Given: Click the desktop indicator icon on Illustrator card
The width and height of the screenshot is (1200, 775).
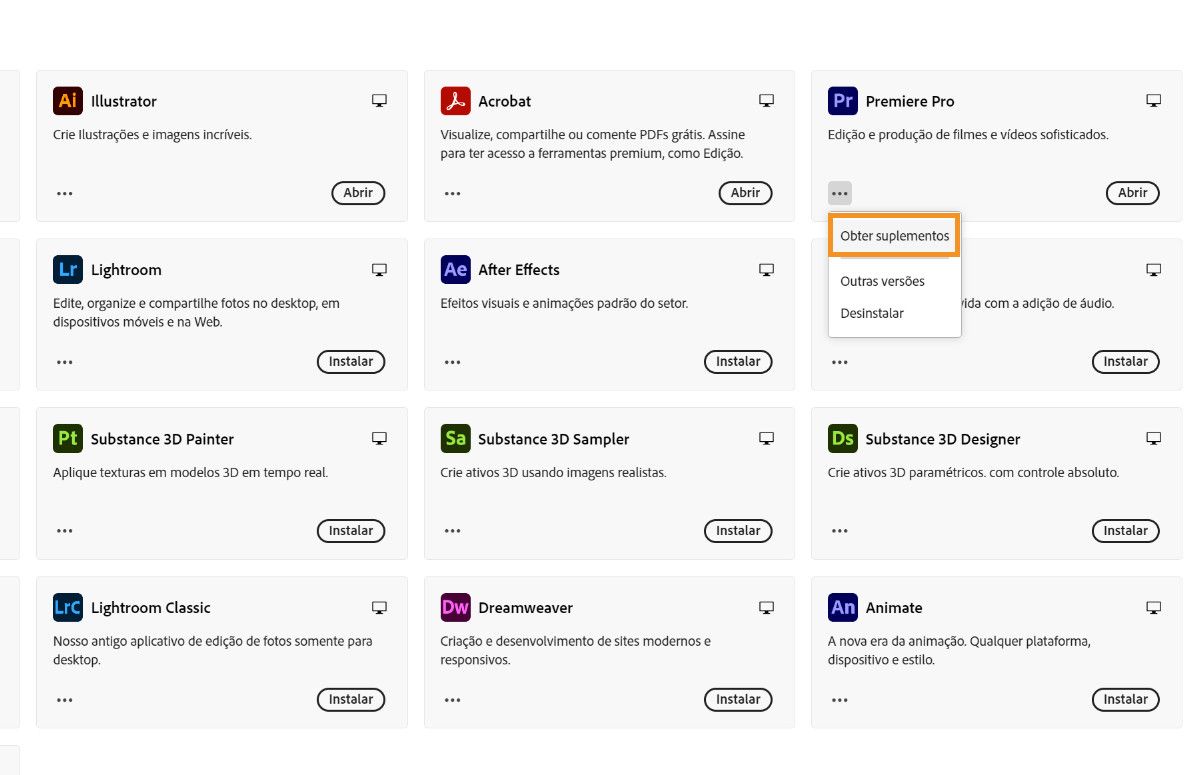Looking at the screenshot, I should point(378,100).
